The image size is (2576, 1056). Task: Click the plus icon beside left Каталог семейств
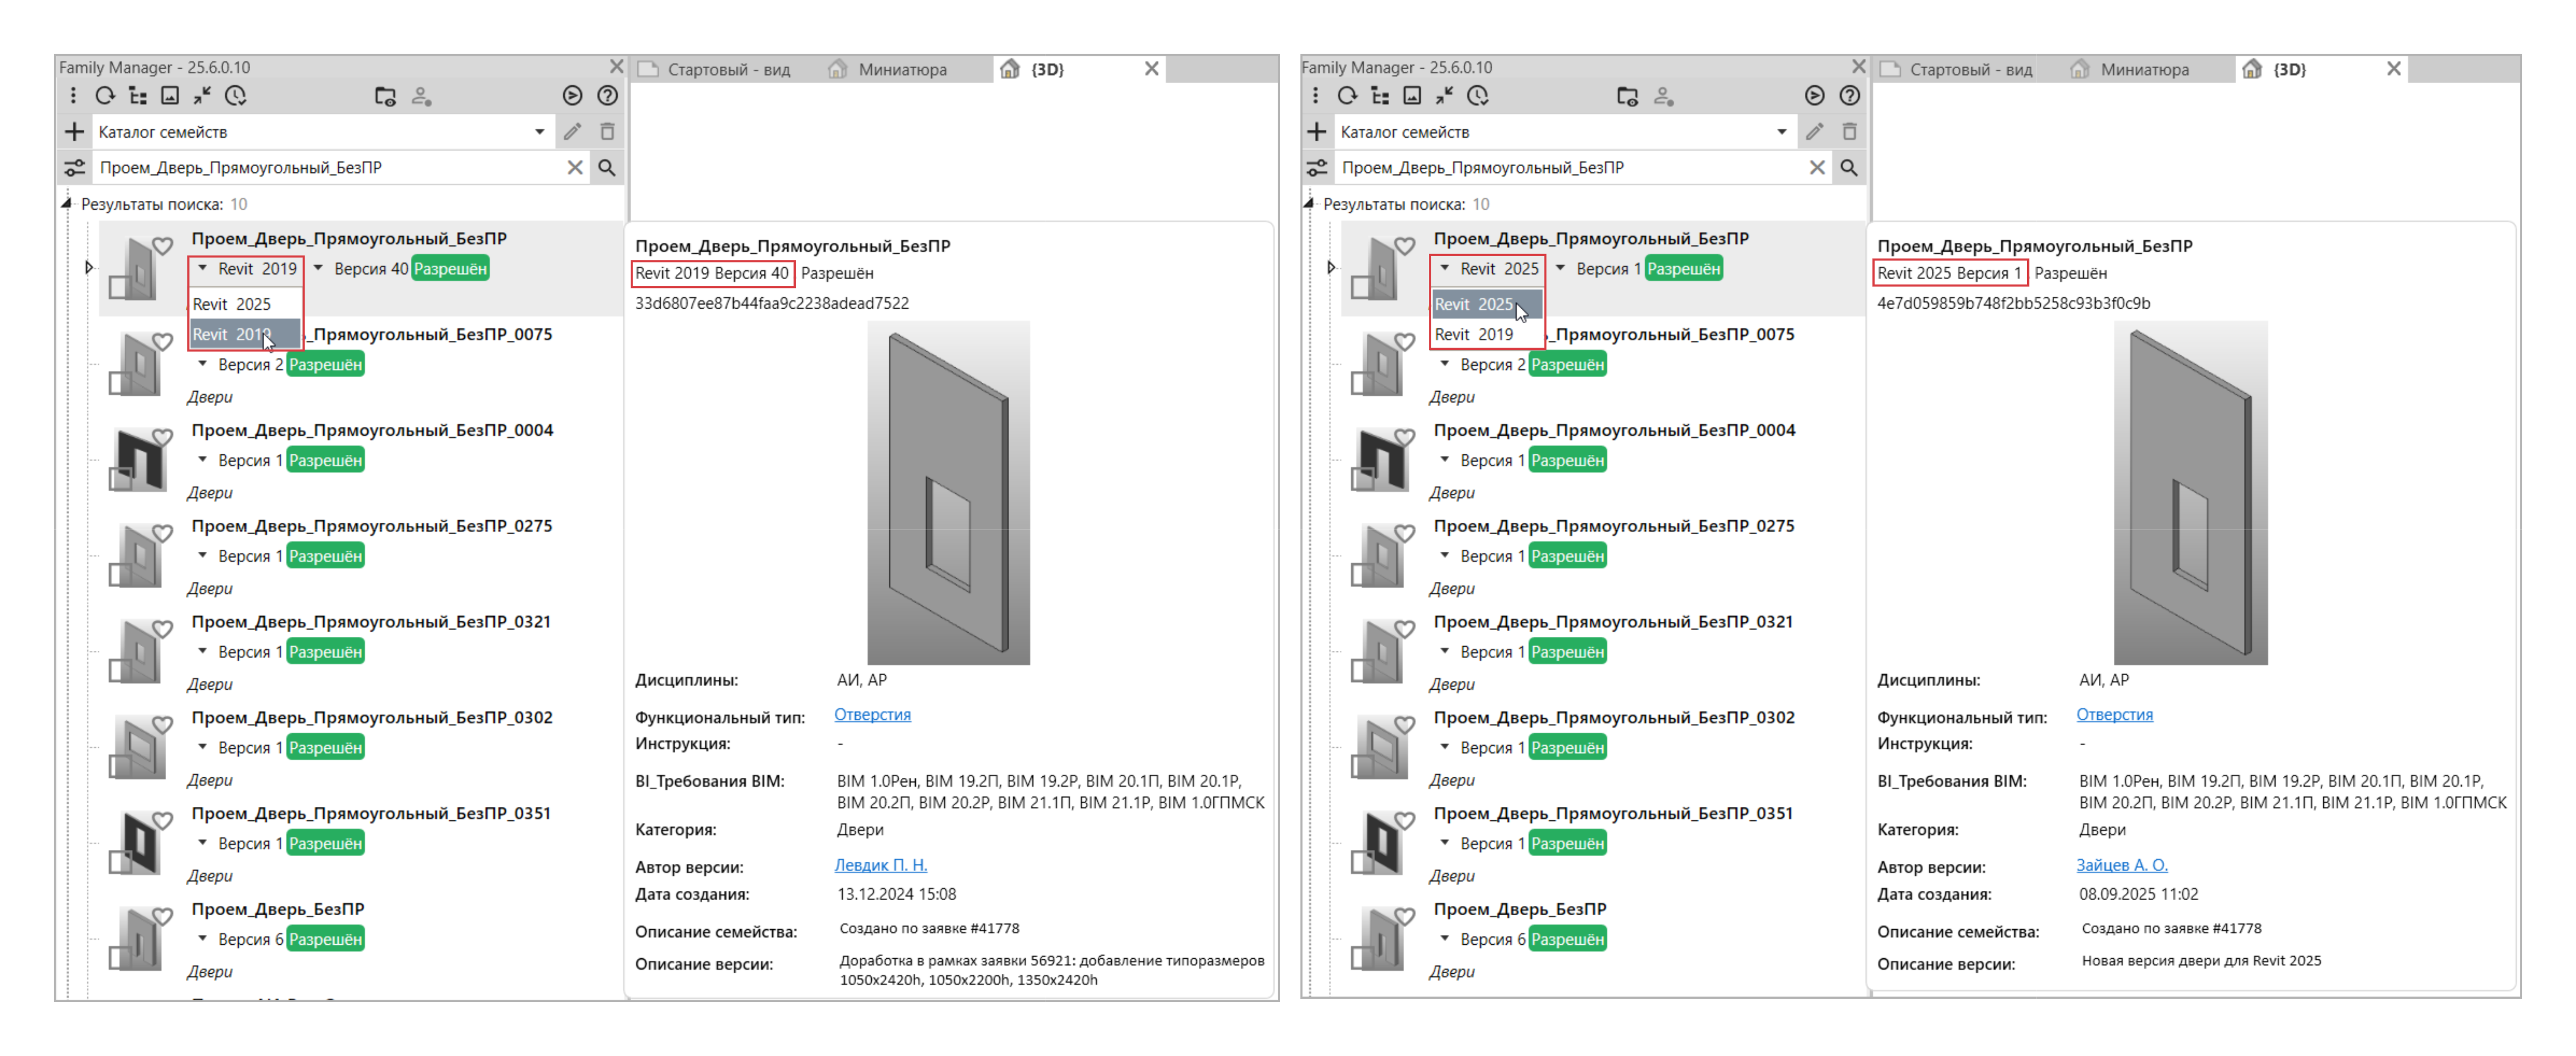74,132
